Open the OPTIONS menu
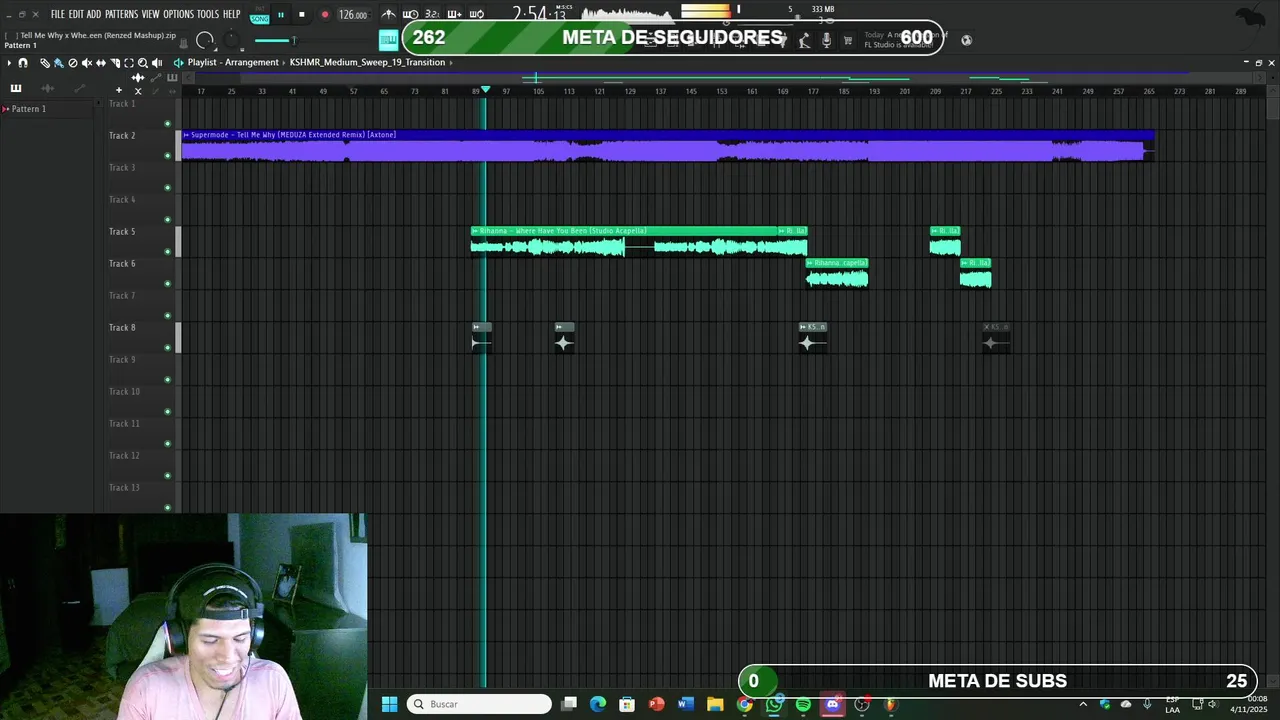Image resolution: width=1280 pixels, height=720 pixels. [x=179, y=14]
